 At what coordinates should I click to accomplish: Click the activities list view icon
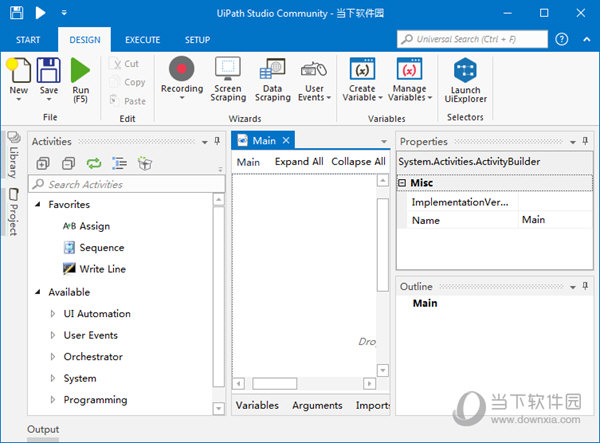[x=119, y=164]
